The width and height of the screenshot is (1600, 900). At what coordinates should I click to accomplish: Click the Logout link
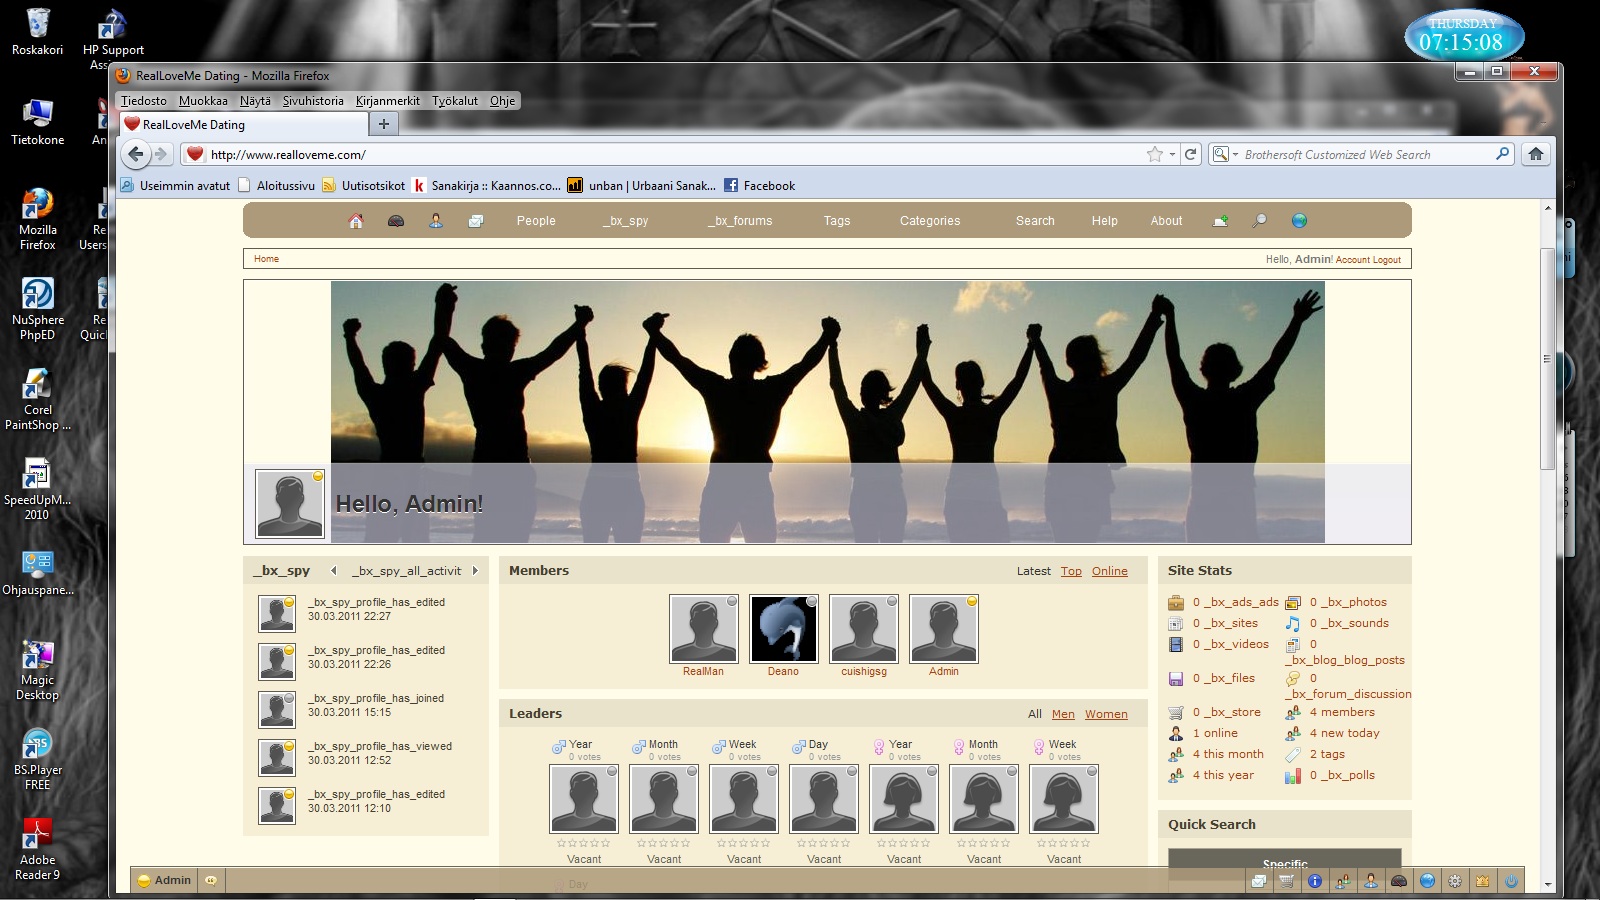pyautogui.click(x=1387, y=260)
